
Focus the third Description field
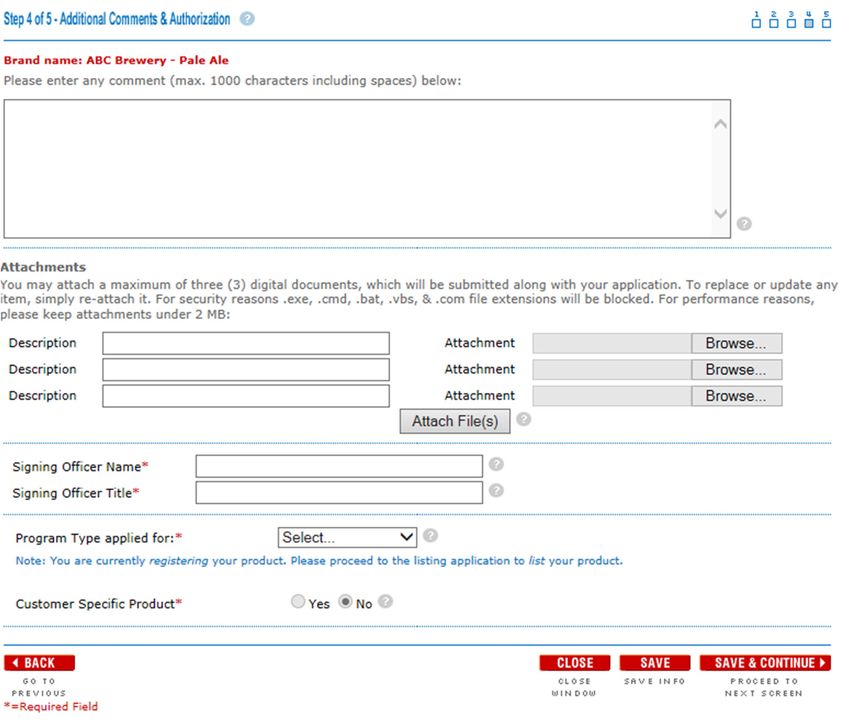[246, 396]
